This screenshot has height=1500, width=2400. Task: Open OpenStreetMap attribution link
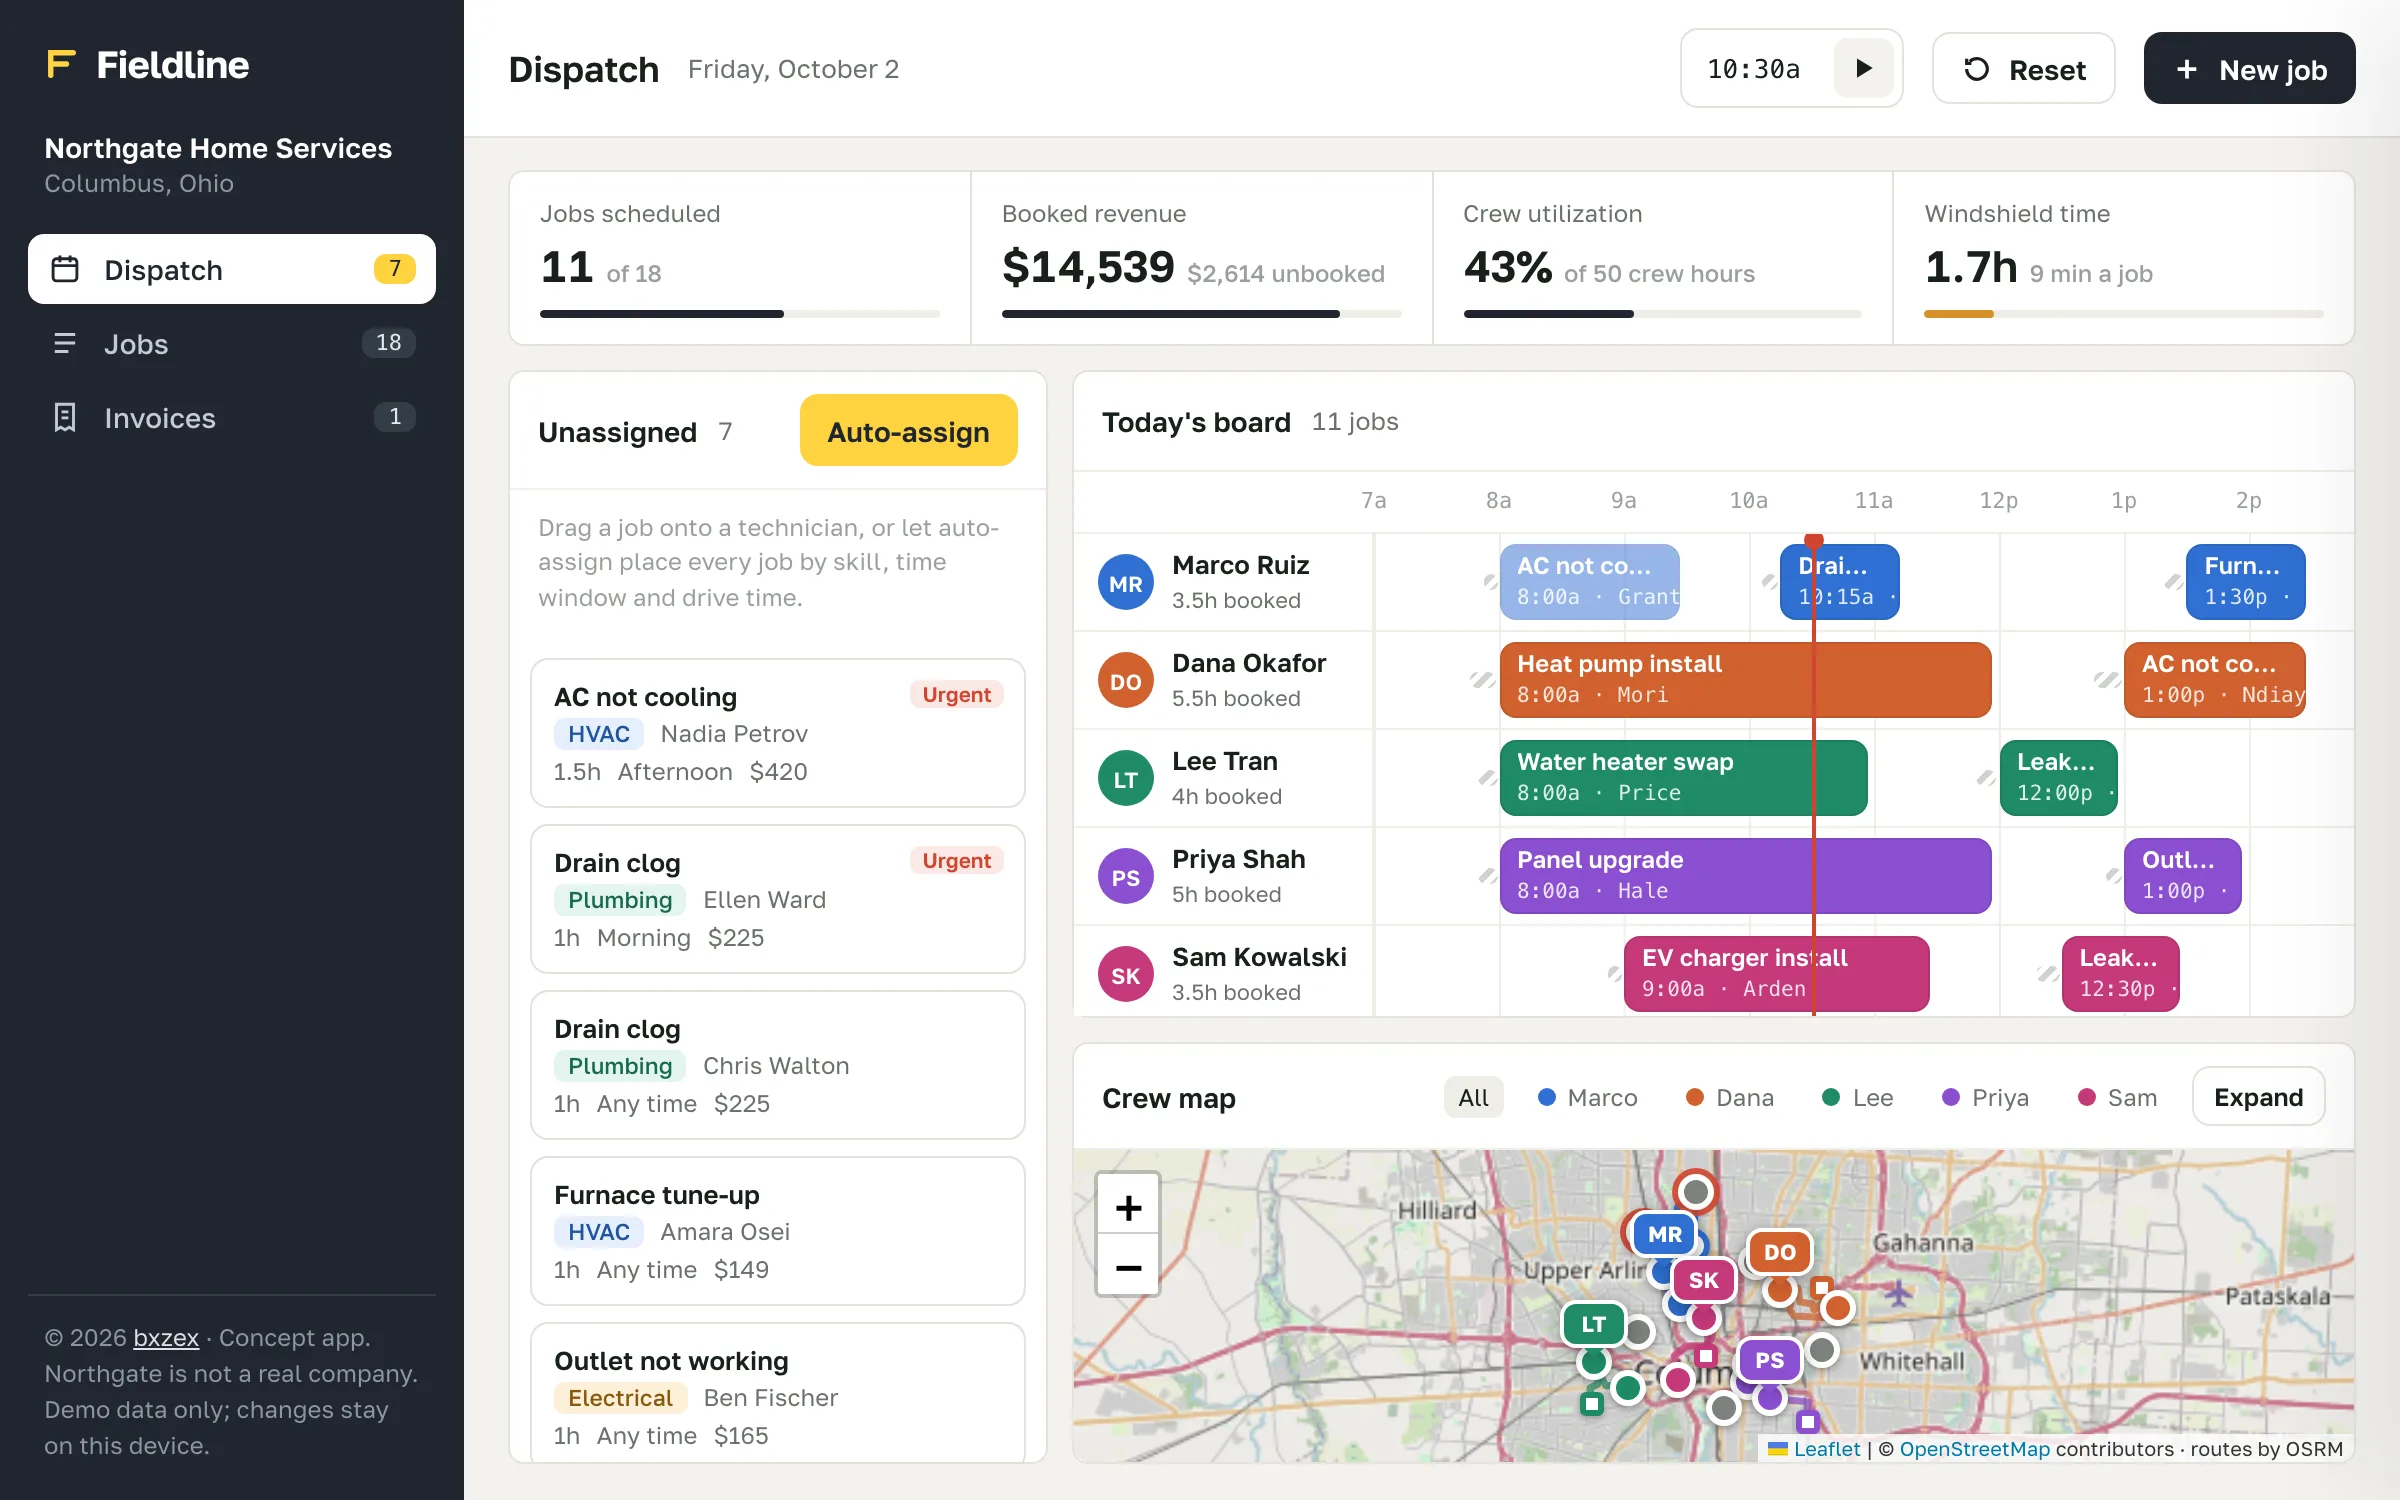(1974, 1448)
